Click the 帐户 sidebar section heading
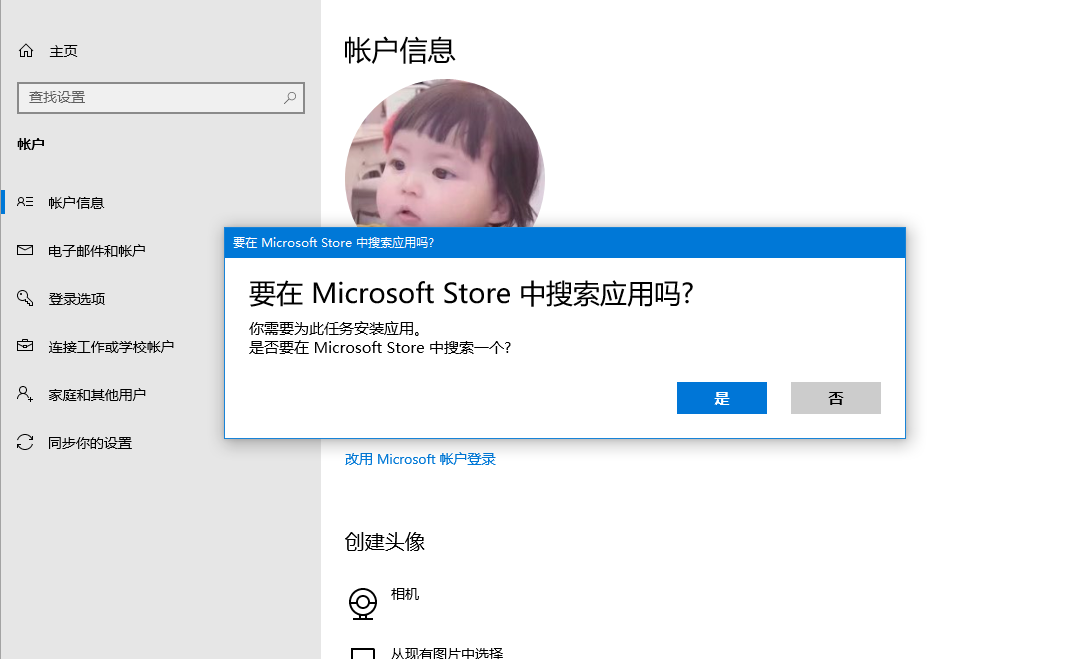This screenshot has width=1091, height=659. (x=31, y=144)
